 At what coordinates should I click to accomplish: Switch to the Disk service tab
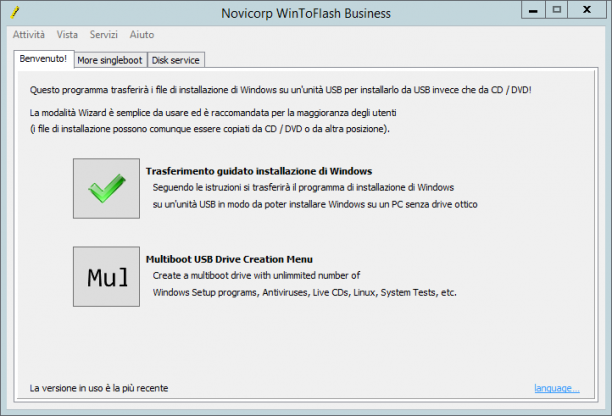tap(176, 60)
